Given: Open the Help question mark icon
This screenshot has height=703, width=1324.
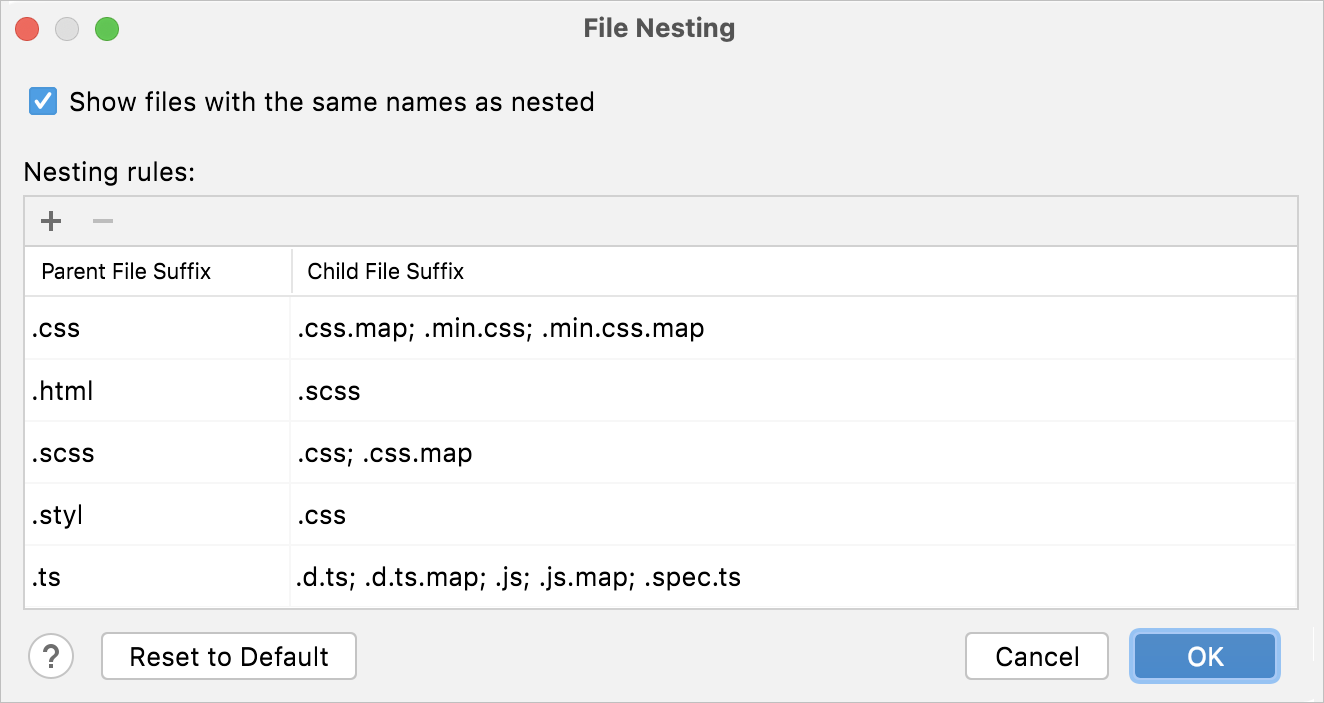Looking at the screenshot, I should pos(51,657).
